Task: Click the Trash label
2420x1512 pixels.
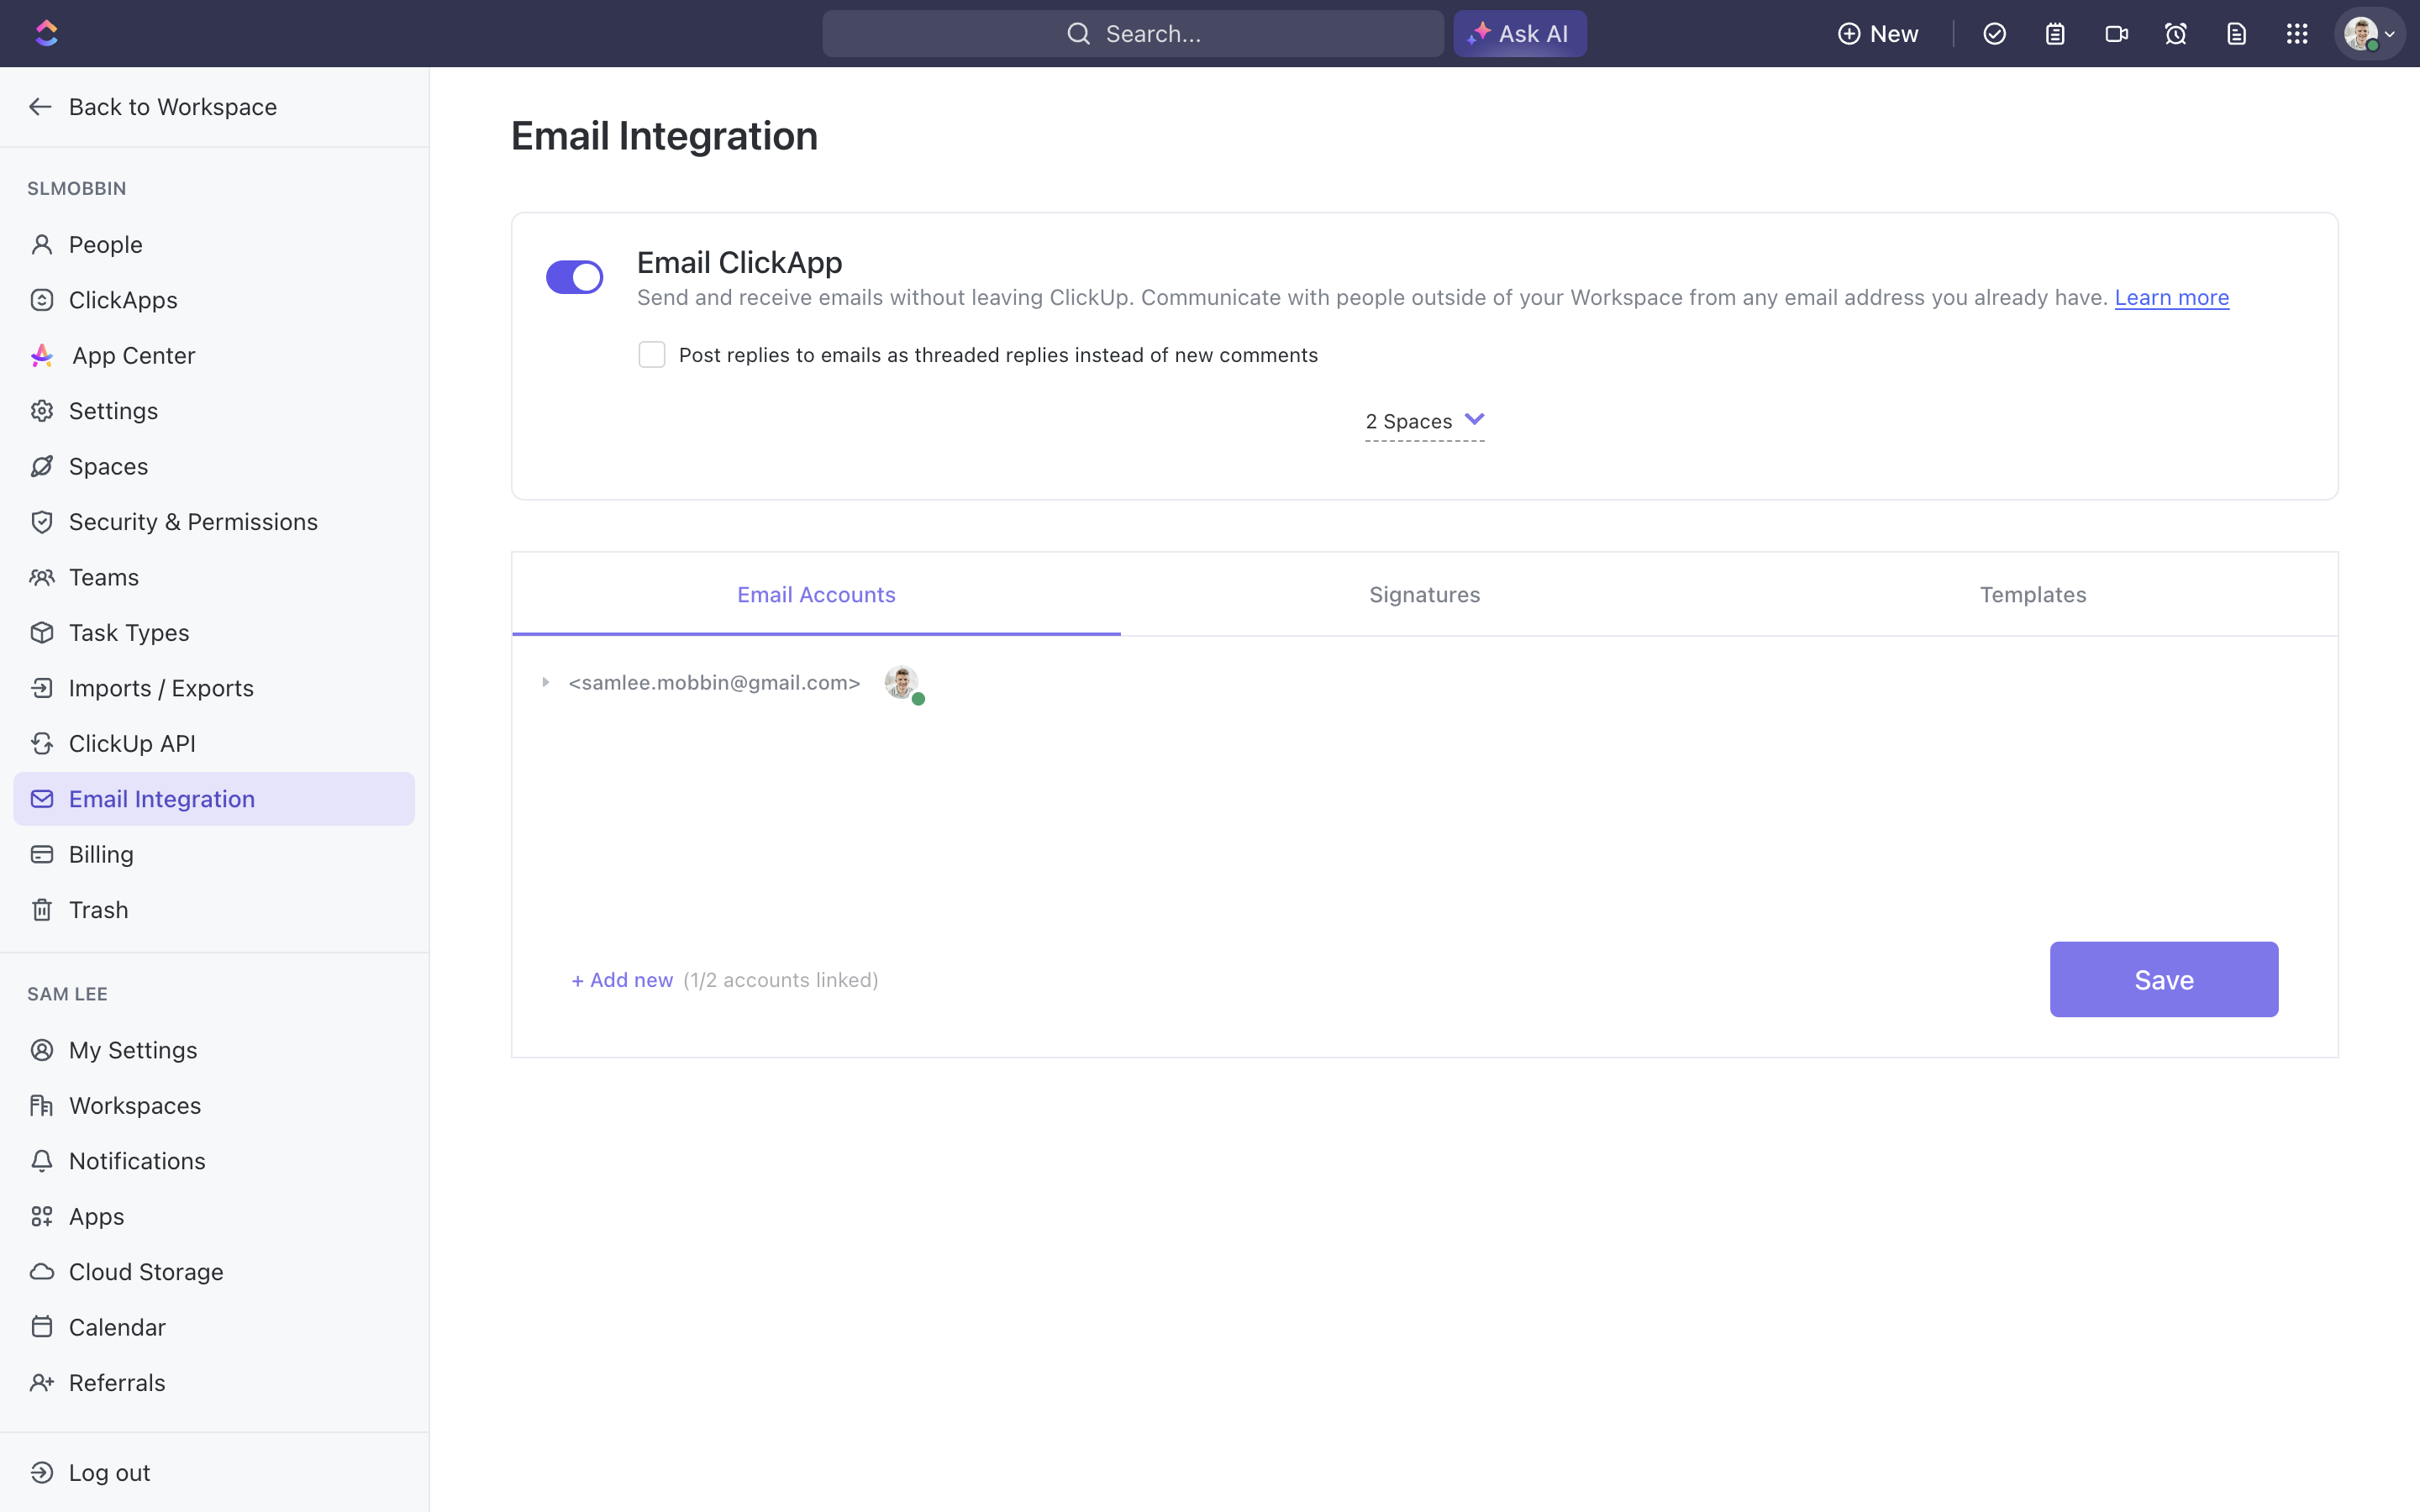Action: [x=98, y=910]
